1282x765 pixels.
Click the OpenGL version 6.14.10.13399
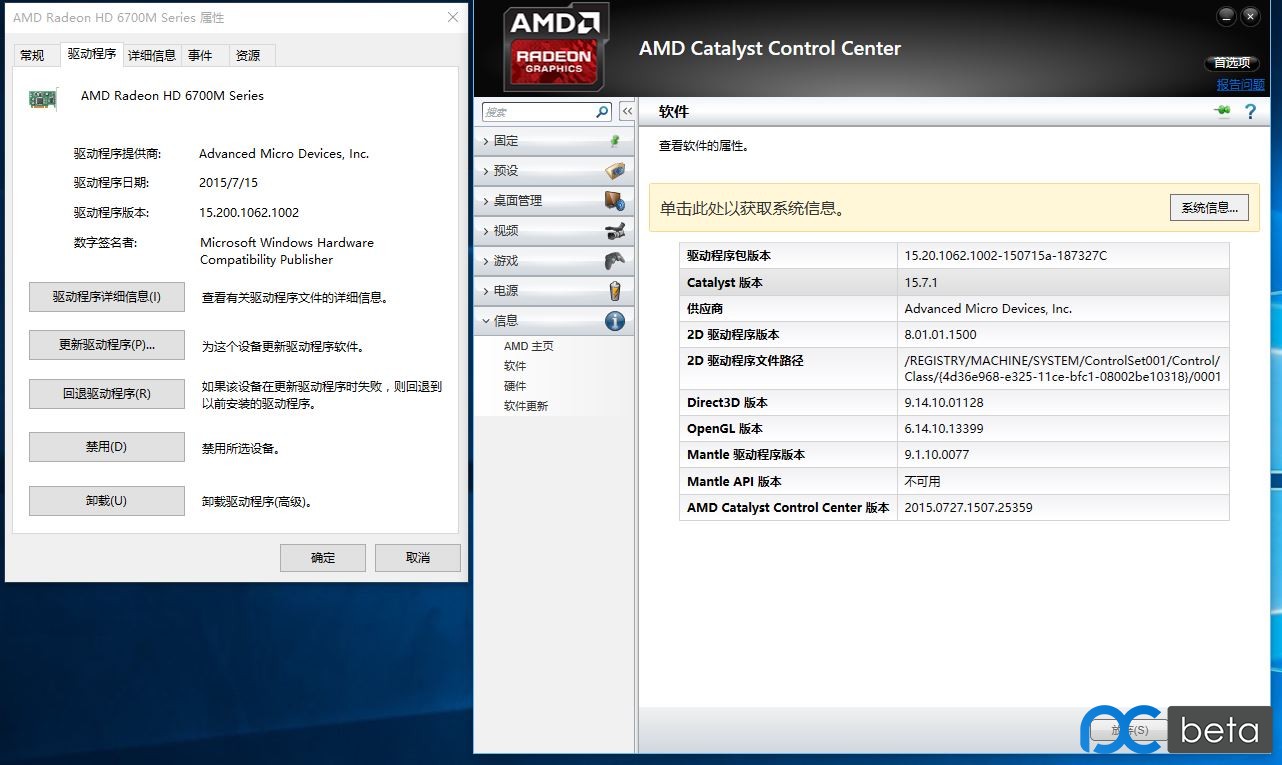tap(944, 429)
